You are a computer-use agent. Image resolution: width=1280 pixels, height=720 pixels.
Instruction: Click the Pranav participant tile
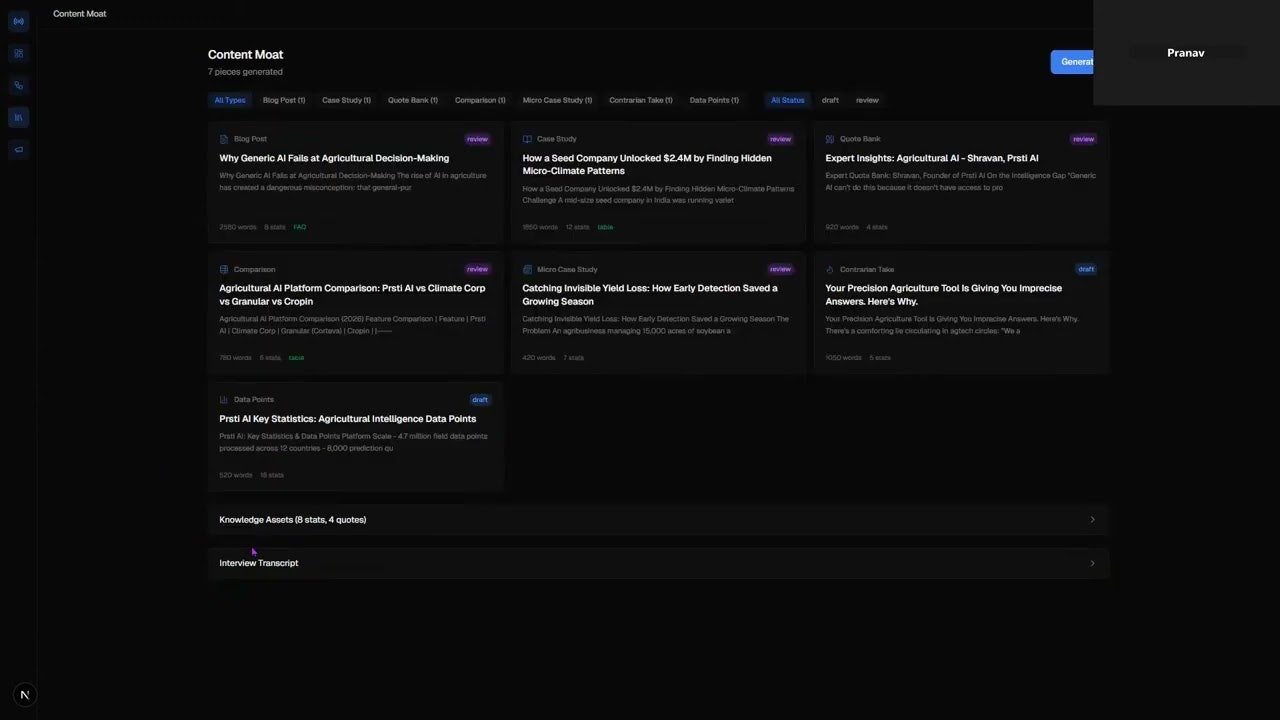pyautogui.click(x=1186, y=52)
